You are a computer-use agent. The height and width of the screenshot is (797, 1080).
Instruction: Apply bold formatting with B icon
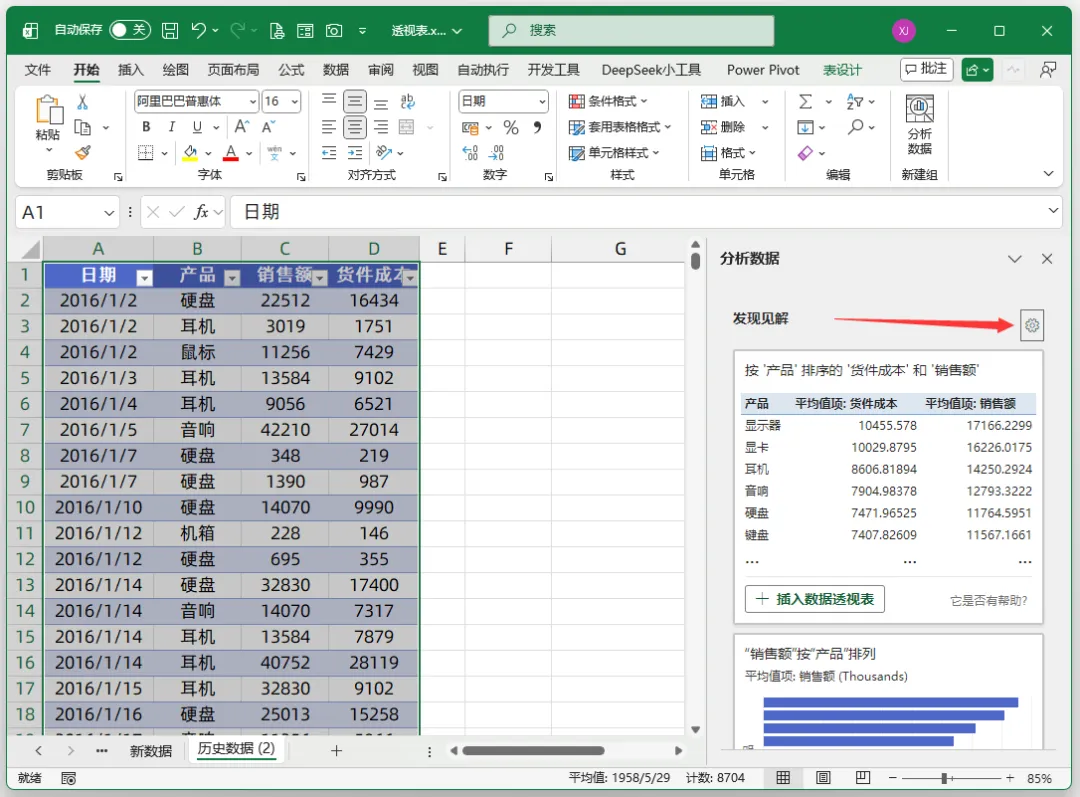[x=146, y=127]
